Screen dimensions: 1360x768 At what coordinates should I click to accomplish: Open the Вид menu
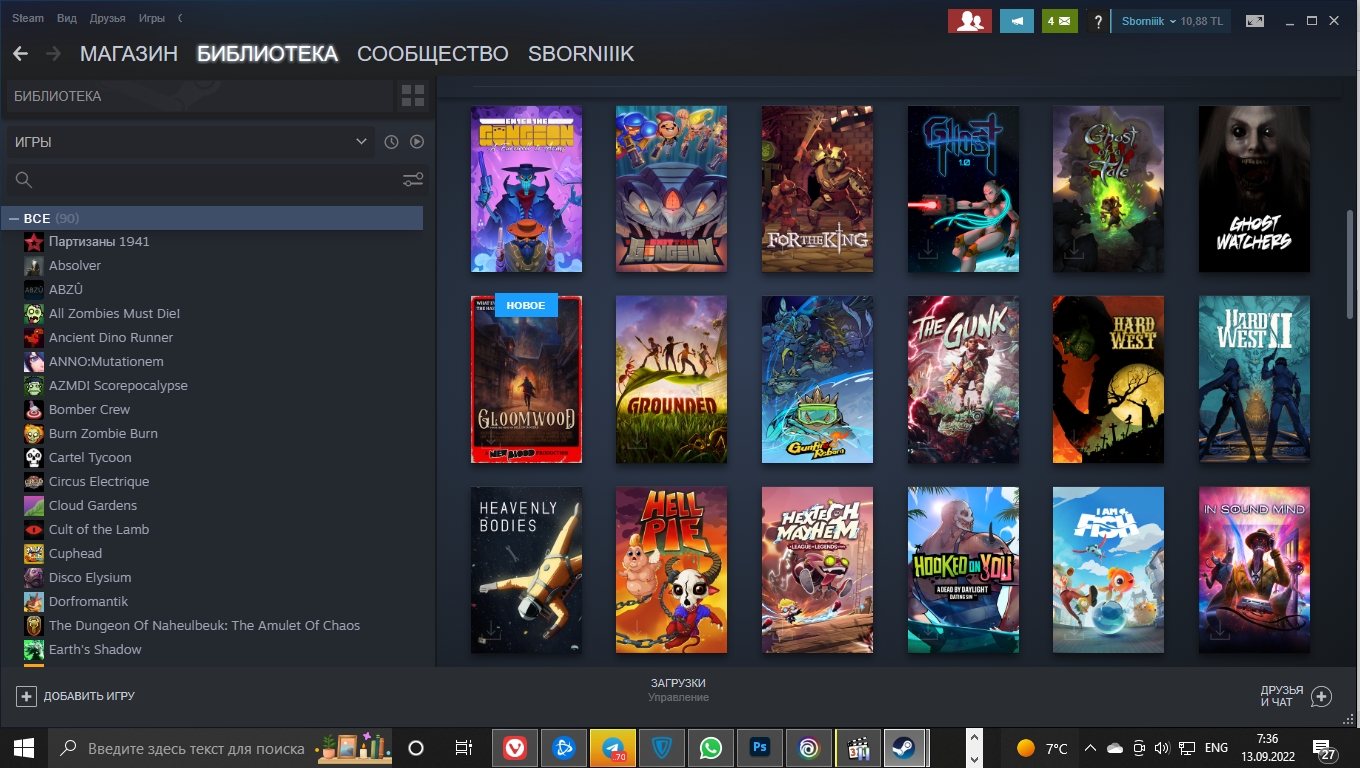[x=67, y=18]
